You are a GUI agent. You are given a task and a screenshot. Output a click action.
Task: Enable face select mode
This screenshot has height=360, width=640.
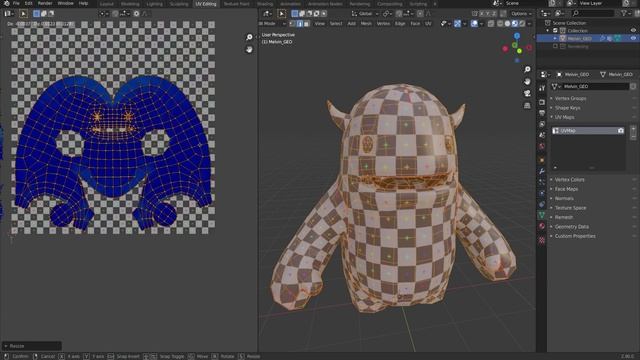(x=307, y=24)
